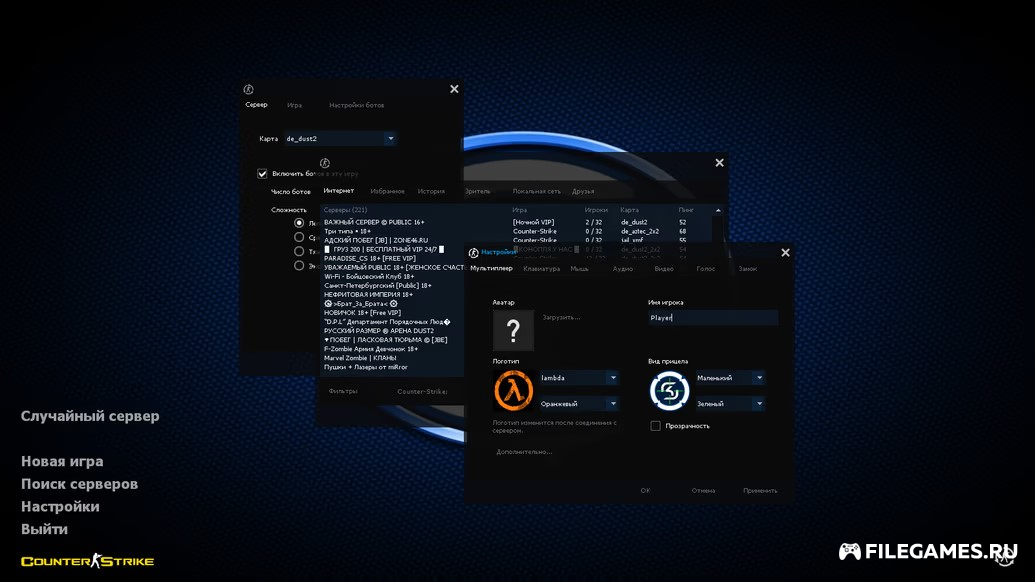Select server 'Пушки + Лазеры от miRror'
1035x582 pixels.
pyautogui.click(x=366, y=367)
